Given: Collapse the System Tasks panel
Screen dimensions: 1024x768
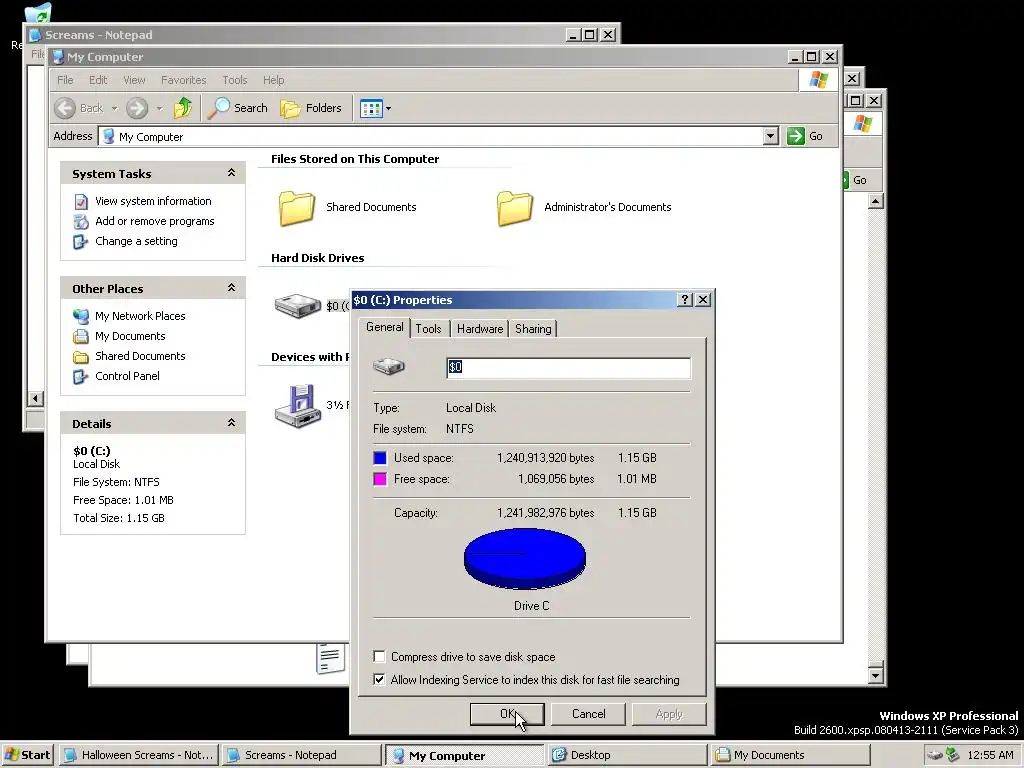Looking at the screenshot, I should coord(231,173).
